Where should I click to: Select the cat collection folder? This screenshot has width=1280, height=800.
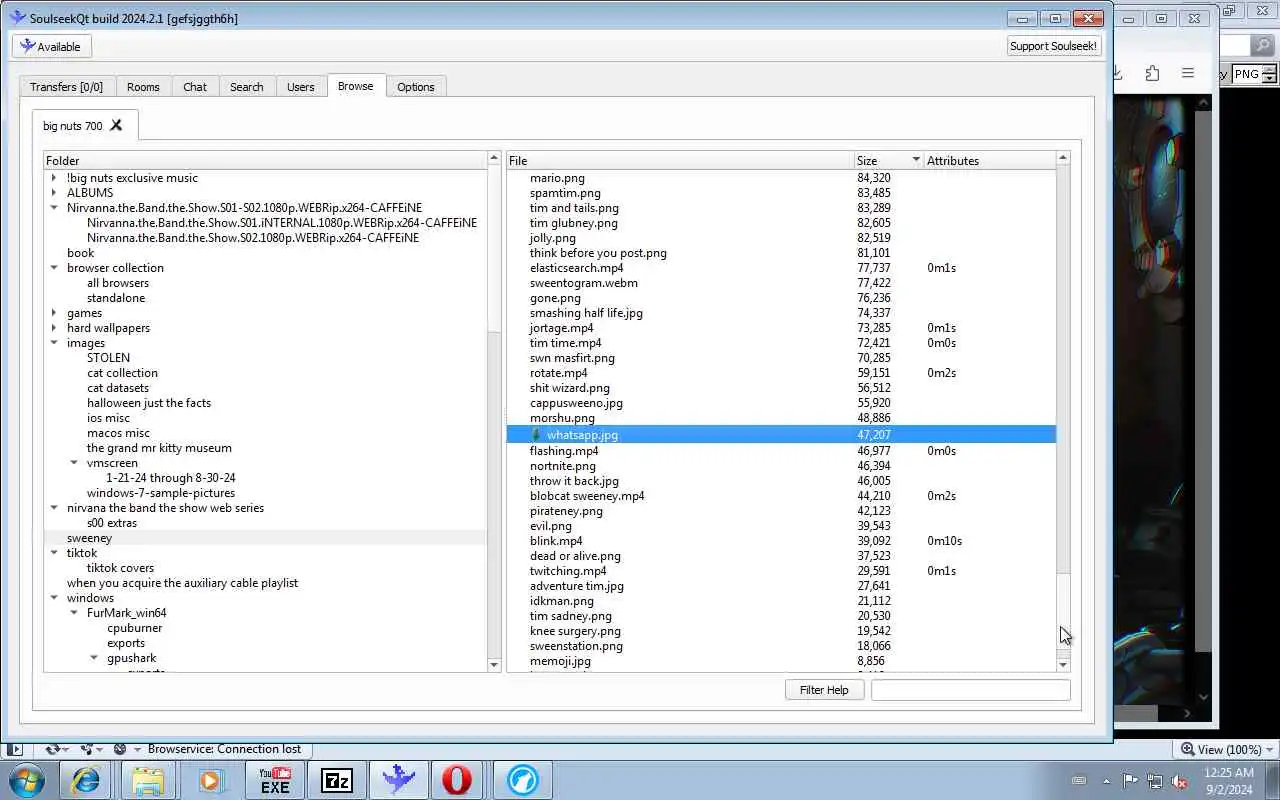pos(122,373)
